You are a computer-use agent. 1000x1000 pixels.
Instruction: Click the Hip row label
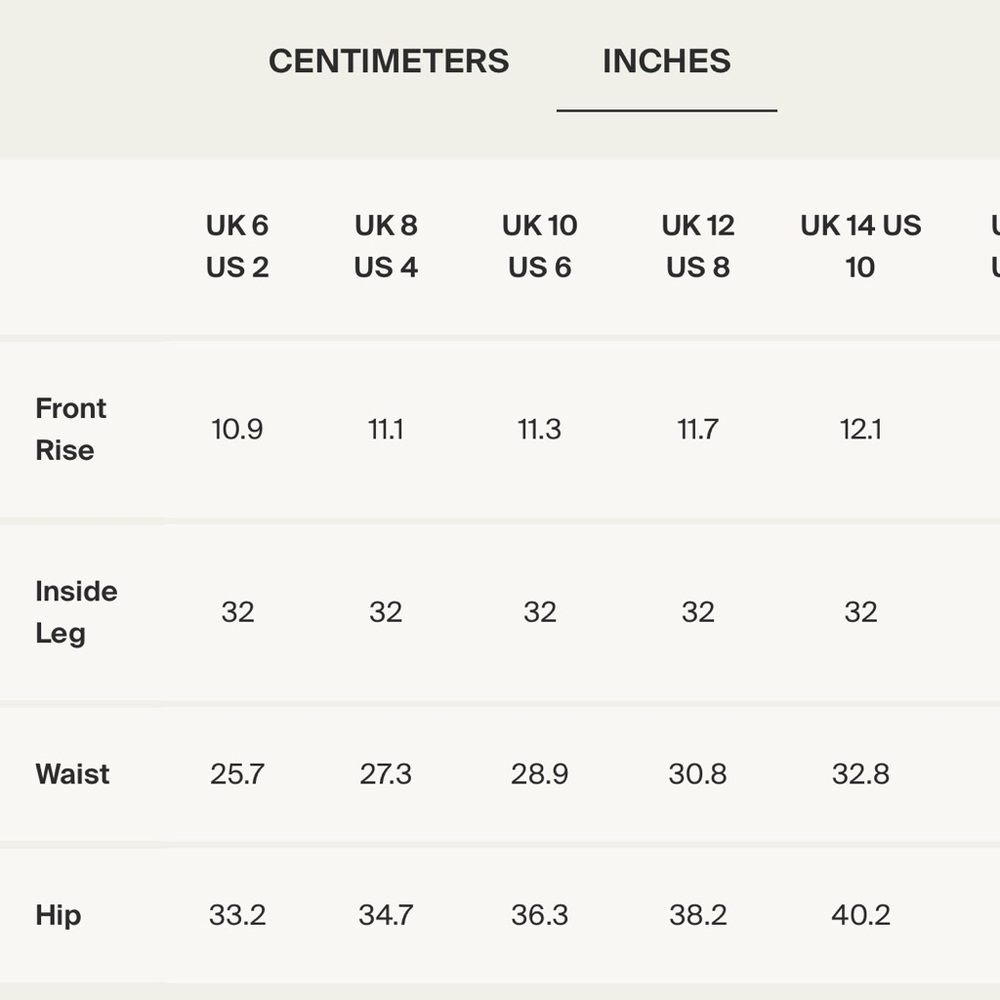(58, 915)
